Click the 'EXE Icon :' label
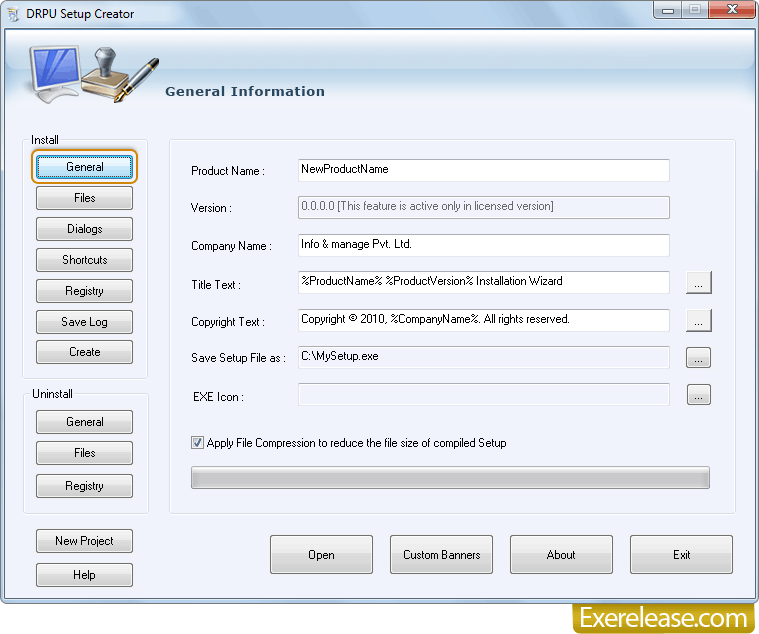 218,397
